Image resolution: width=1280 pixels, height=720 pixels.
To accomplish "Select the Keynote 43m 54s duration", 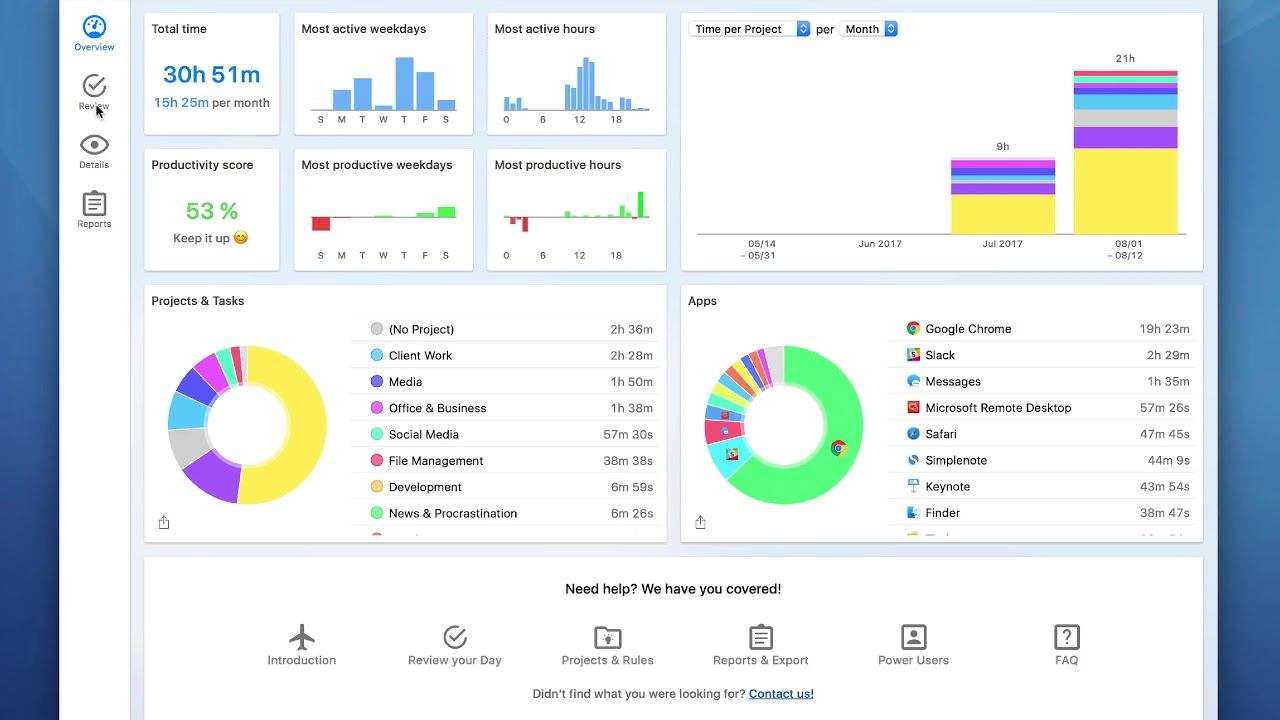I will click(1164, 487).
